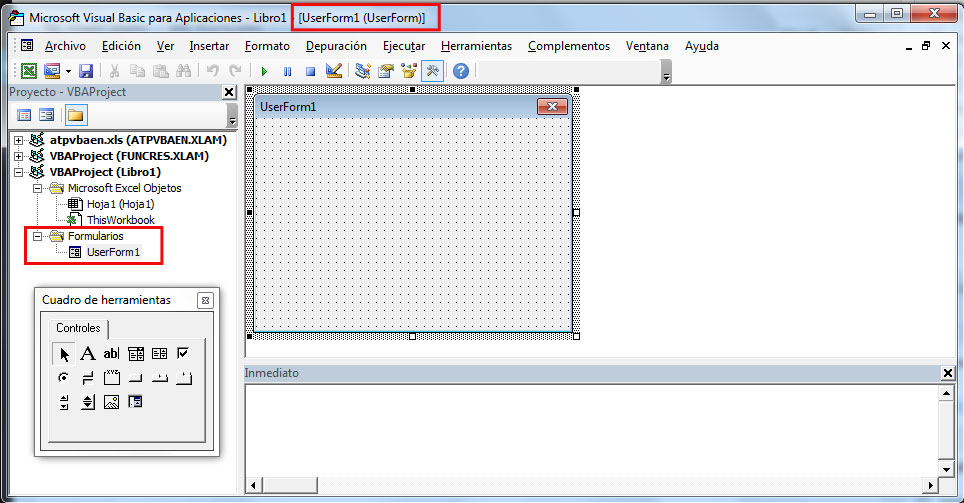Open the Archivo menu
Screen dimensions: 964x503
click(x=65, y=46)
